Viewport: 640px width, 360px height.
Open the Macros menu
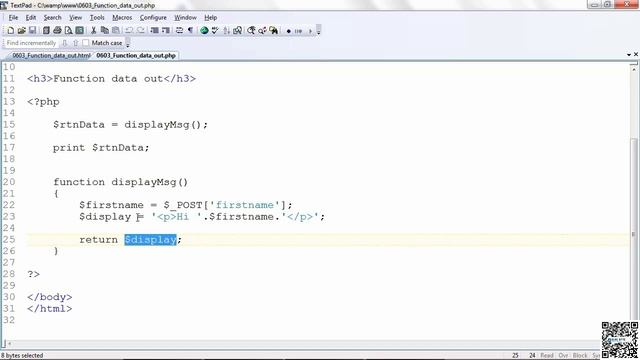[x=122, y=18]
